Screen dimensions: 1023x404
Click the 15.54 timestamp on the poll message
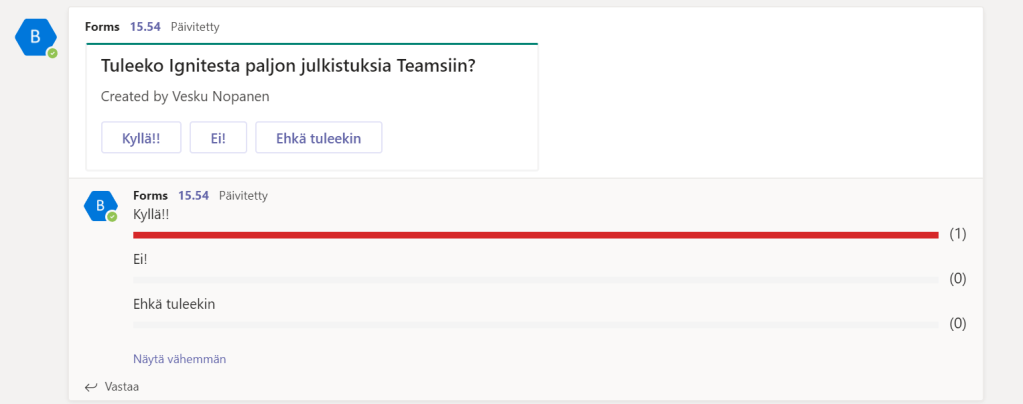(145, 27)
